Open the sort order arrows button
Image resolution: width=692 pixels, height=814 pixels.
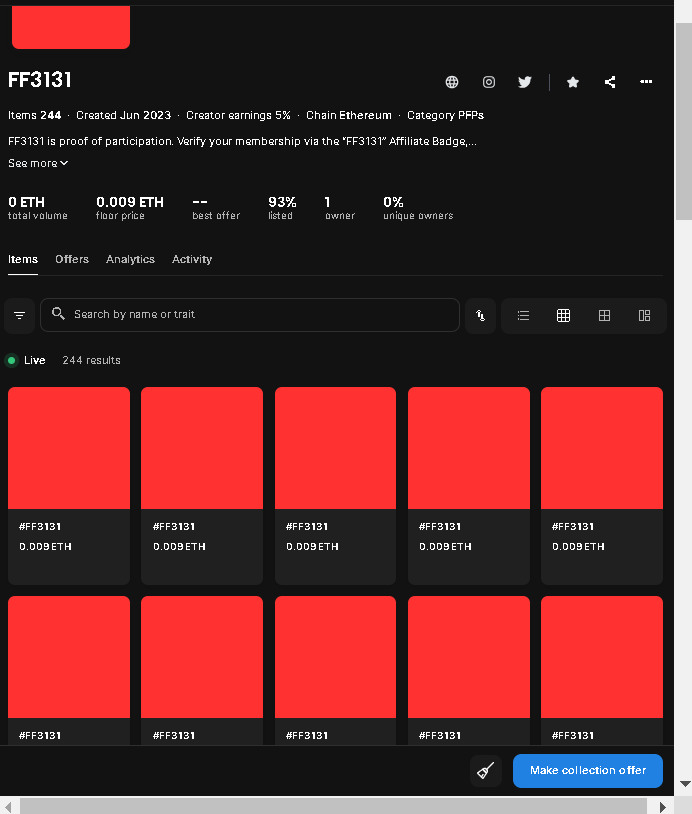click(x=480, y=315)
